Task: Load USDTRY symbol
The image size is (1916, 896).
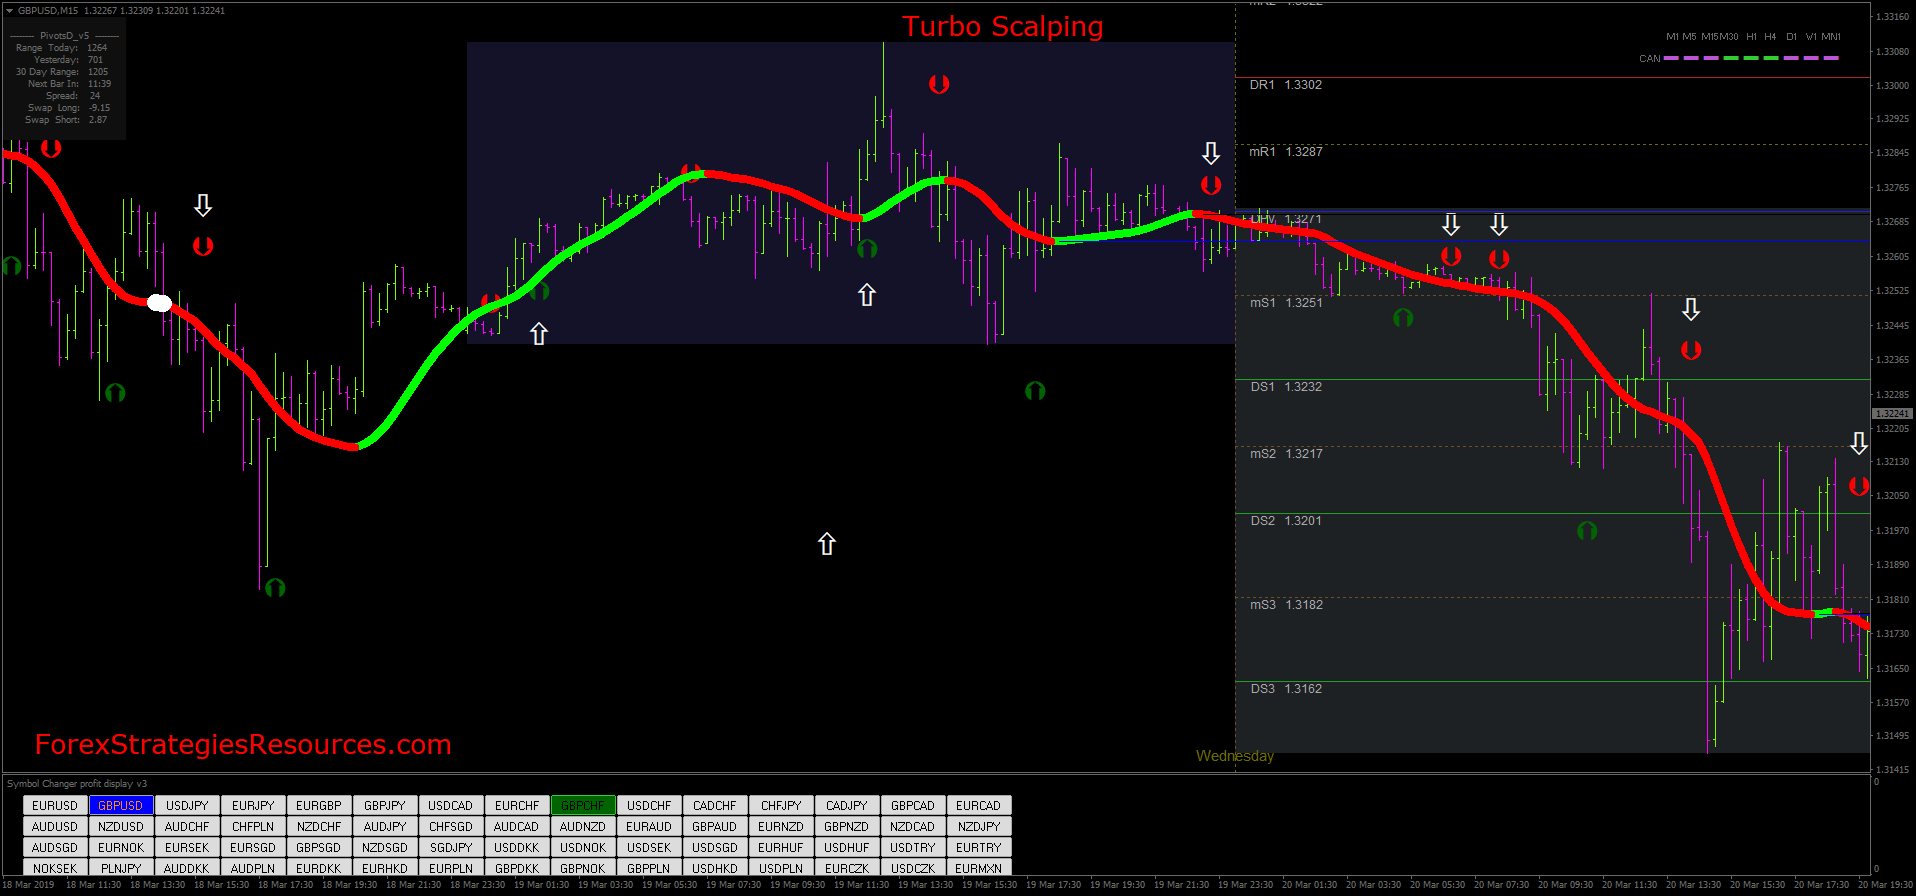Action: pyautogui.click(x=913, y=848)
